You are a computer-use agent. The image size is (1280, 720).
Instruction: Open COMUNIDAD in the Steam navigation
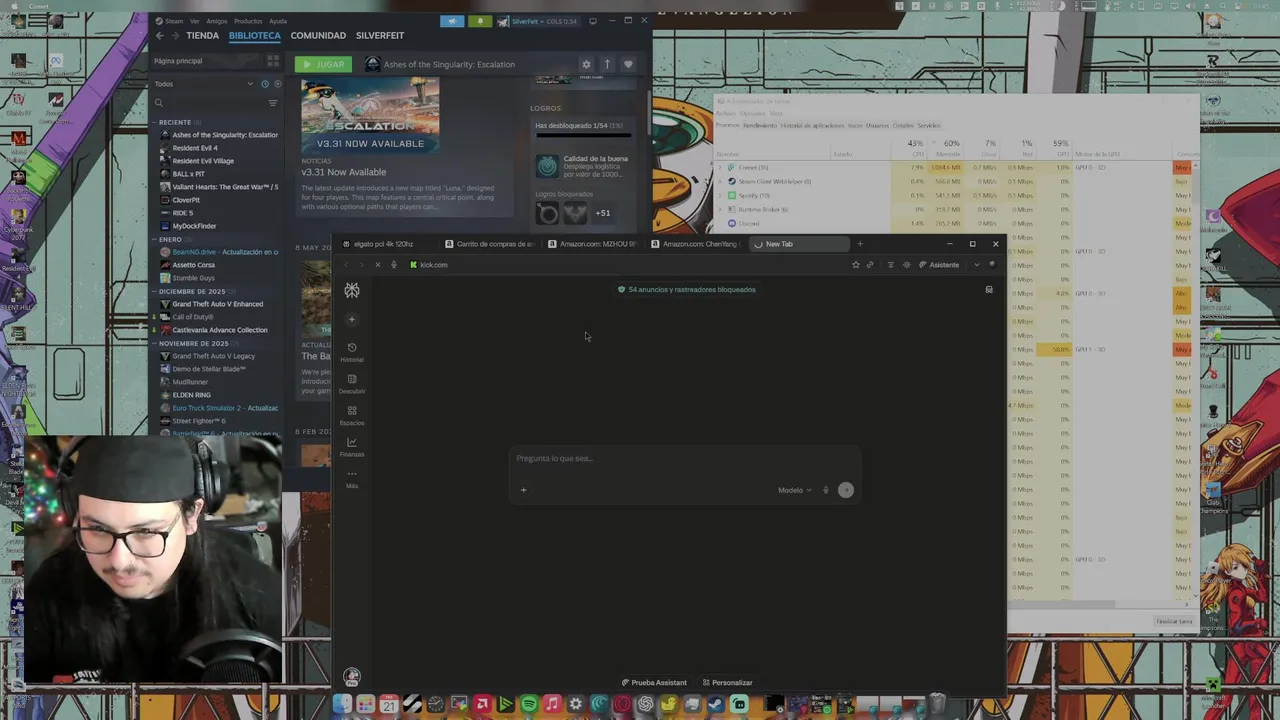318,36
